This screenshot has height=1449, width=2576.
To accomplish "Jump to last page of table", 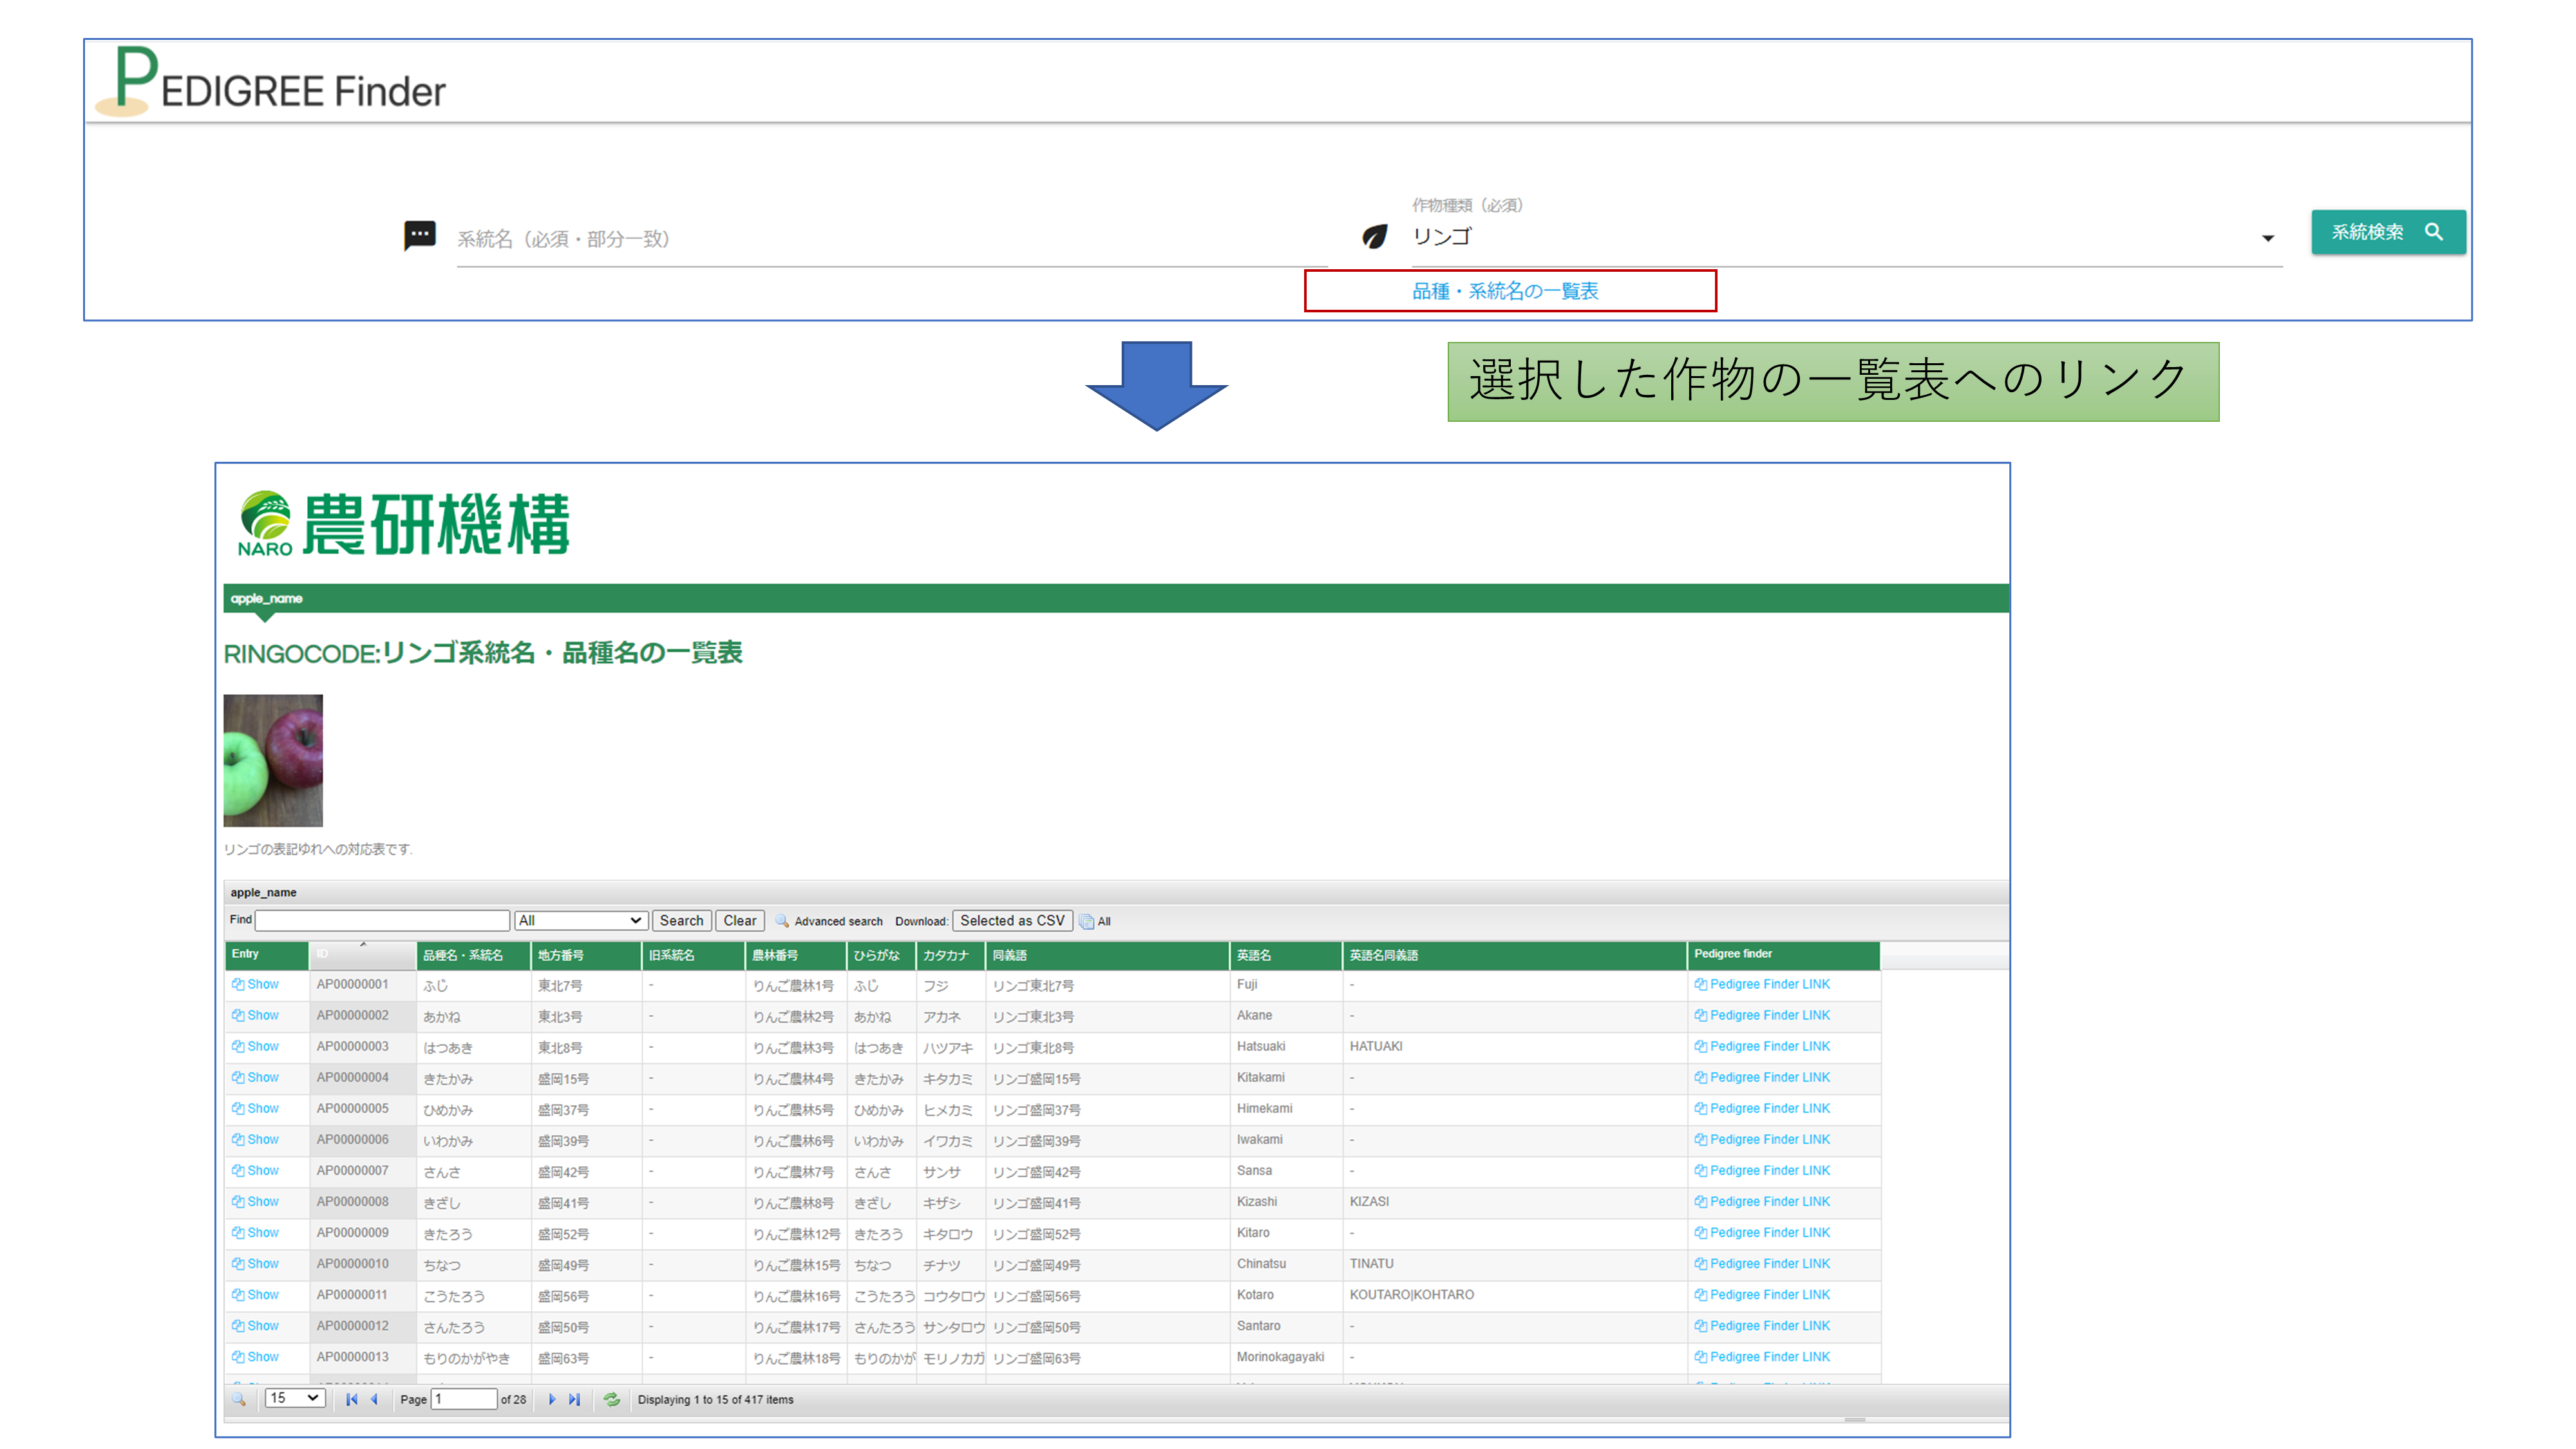I will pyautogui.click(x=575, y=1399).
